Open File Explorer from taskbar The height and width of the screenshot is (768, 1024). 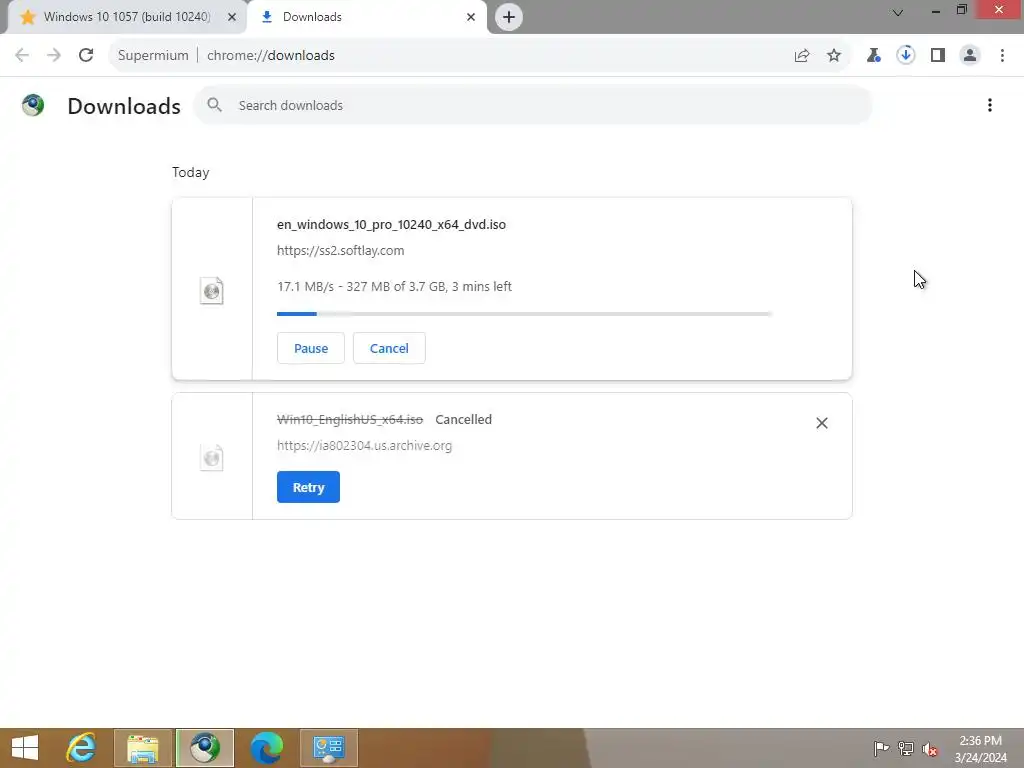[x=143, y=748]
